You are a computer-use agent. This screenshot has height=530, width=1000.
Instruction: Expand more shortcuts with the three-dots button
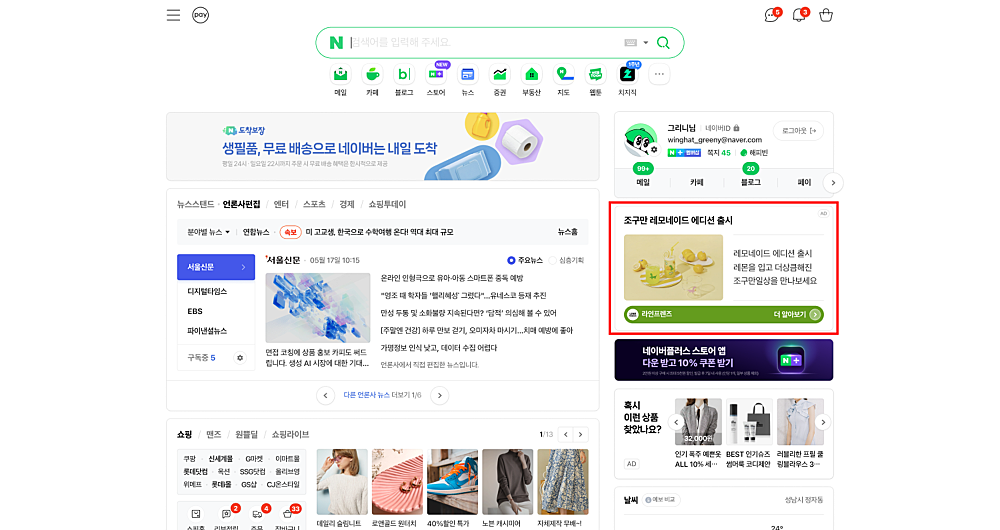659,74
